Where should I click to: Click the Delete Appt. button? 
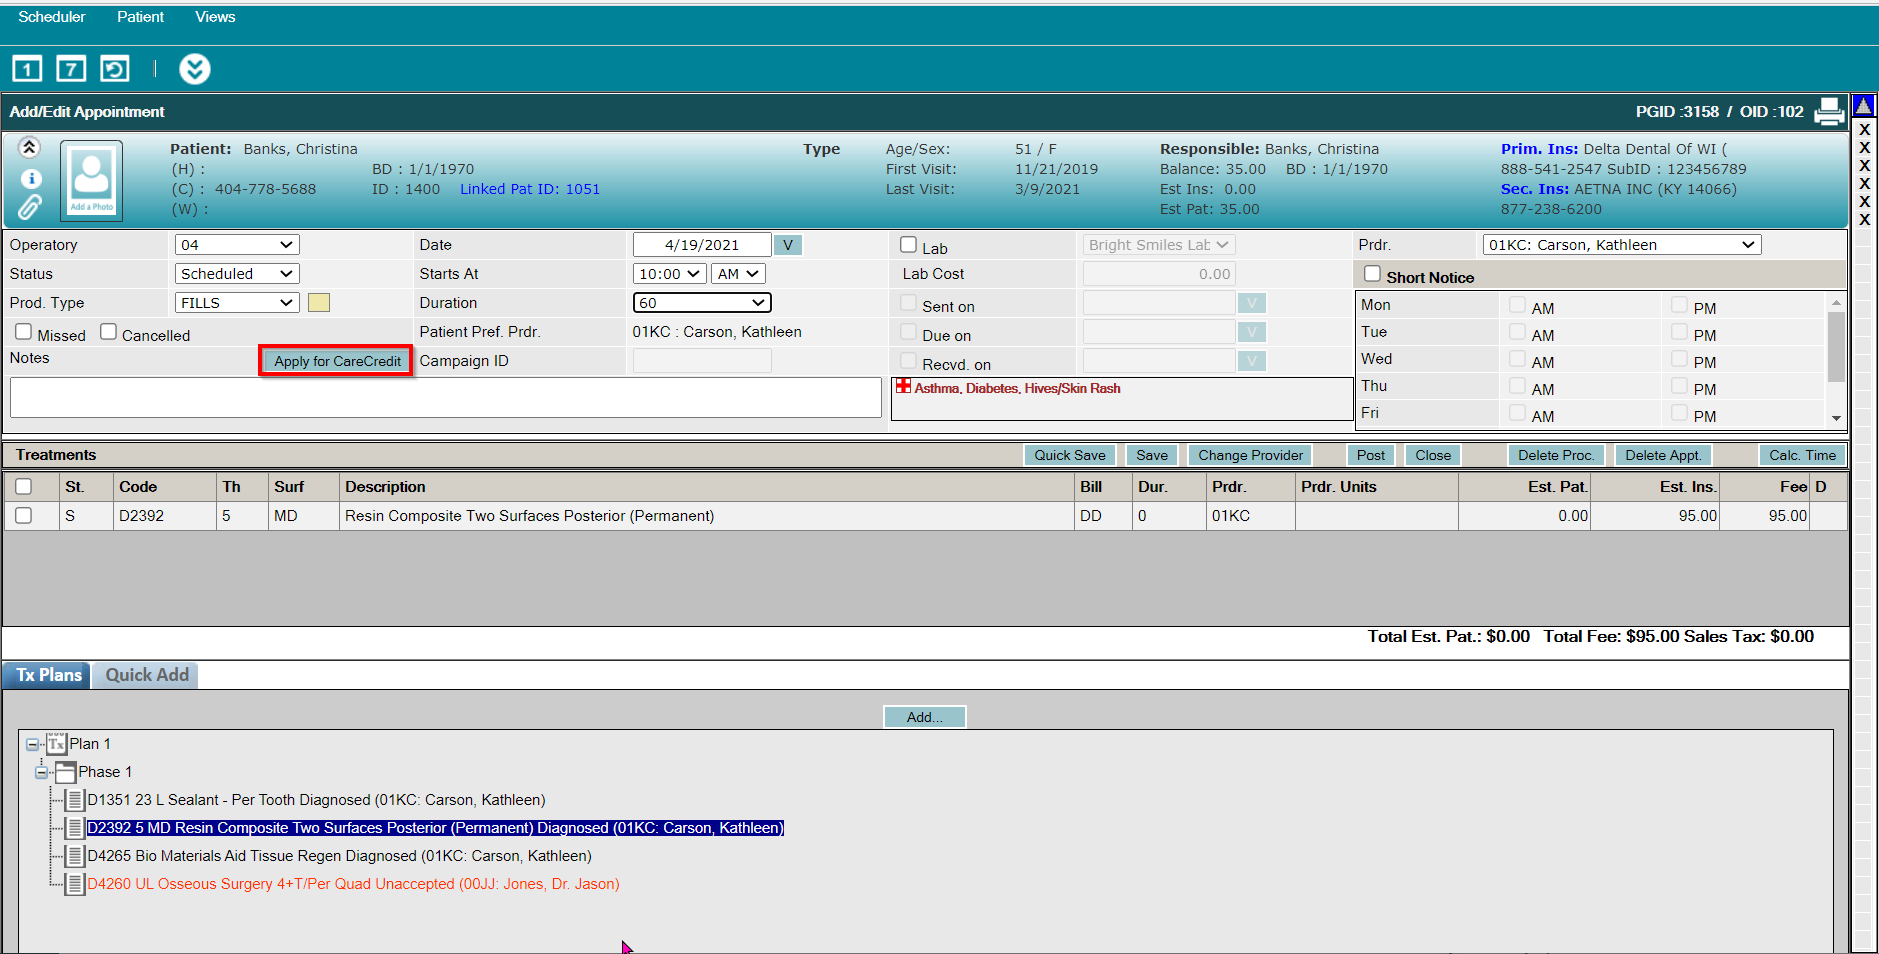[1663, 455]
